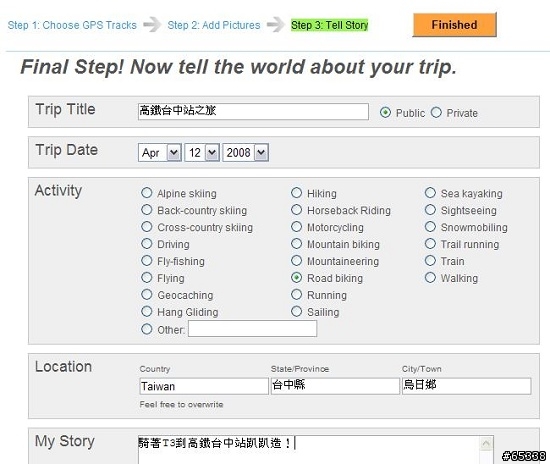Pick Geocaching as the activity

(147, 295)
